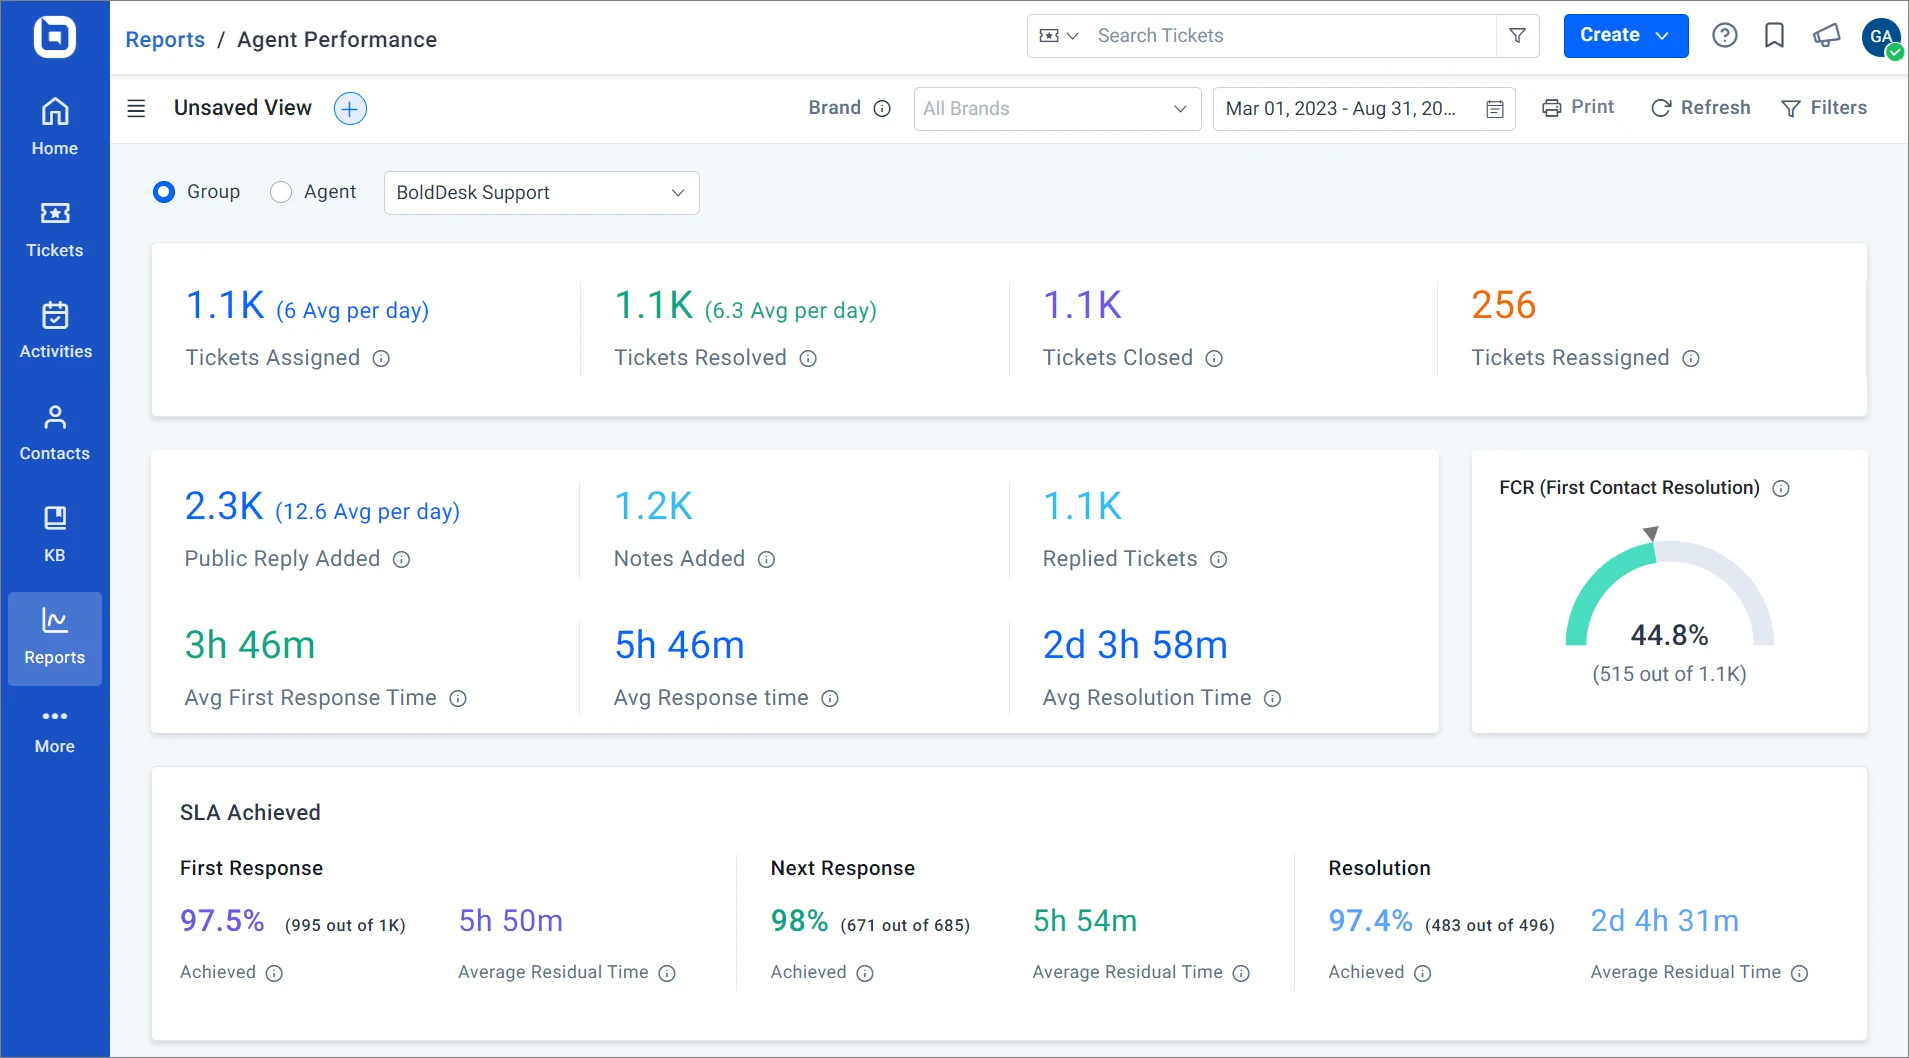Open the help question mark icon

pos(1724,36)
